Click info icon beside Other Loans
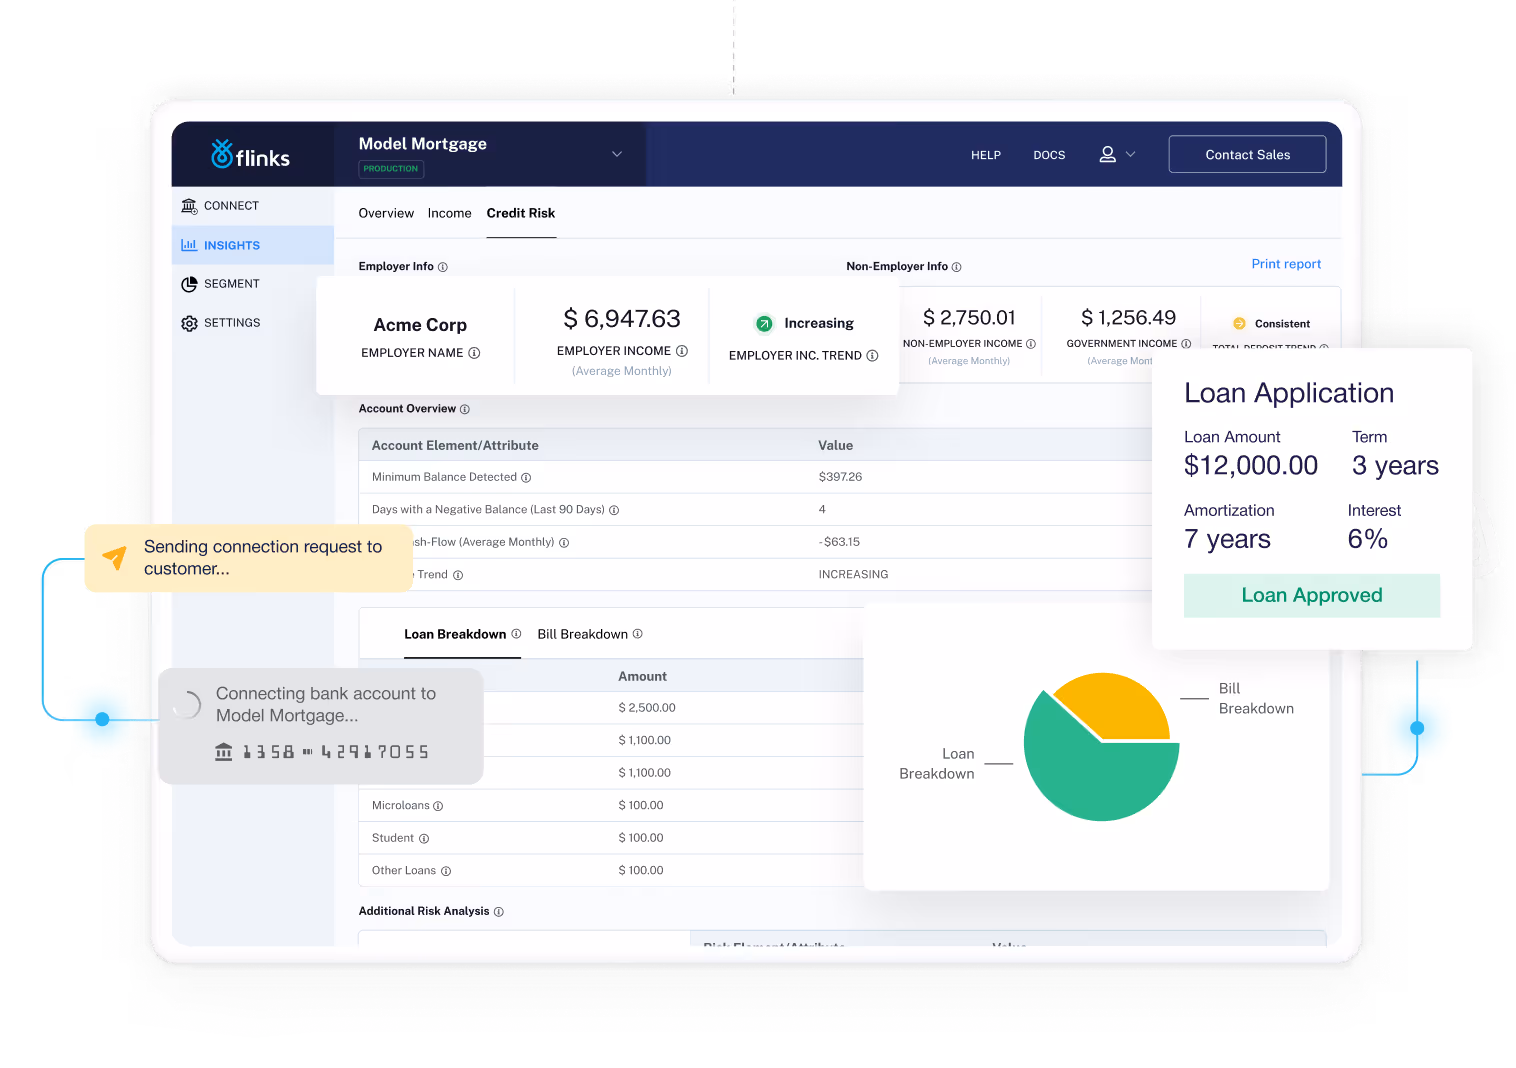1516x1068 pixels. [x=446, y=871]
